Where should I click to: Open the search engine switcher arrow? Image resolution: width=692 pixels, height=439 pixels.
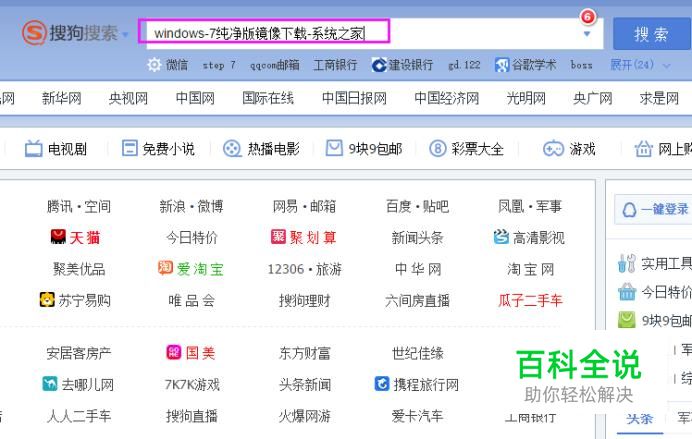point(125,34)
